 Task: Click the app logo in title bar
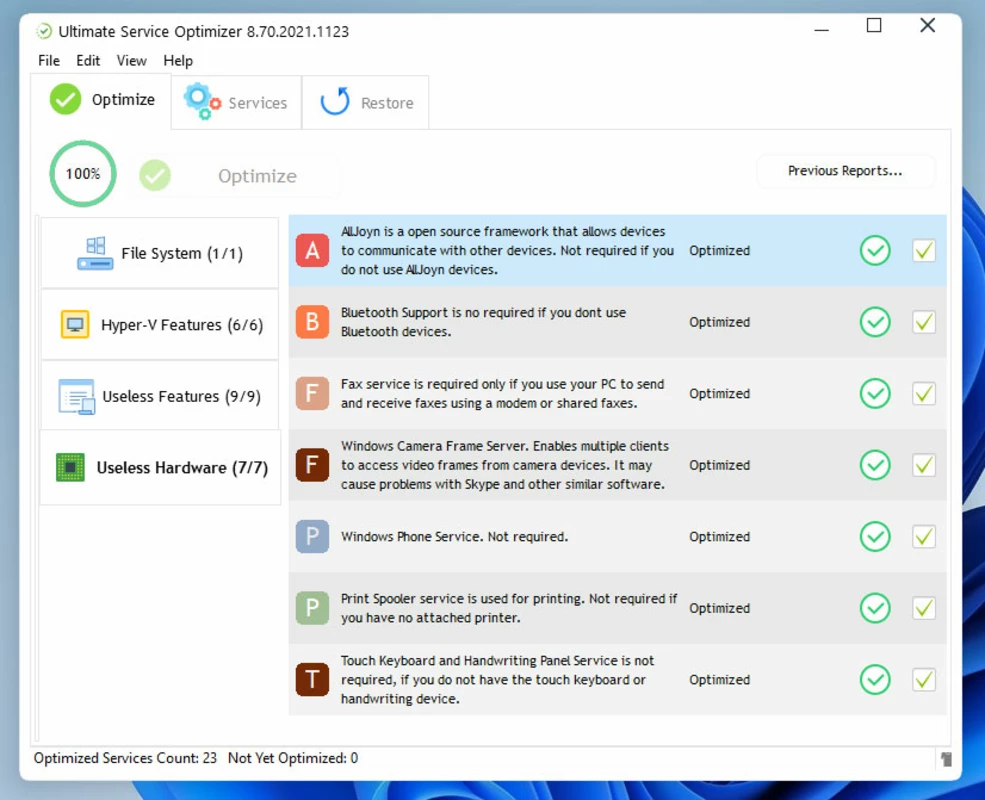point(44,31)
